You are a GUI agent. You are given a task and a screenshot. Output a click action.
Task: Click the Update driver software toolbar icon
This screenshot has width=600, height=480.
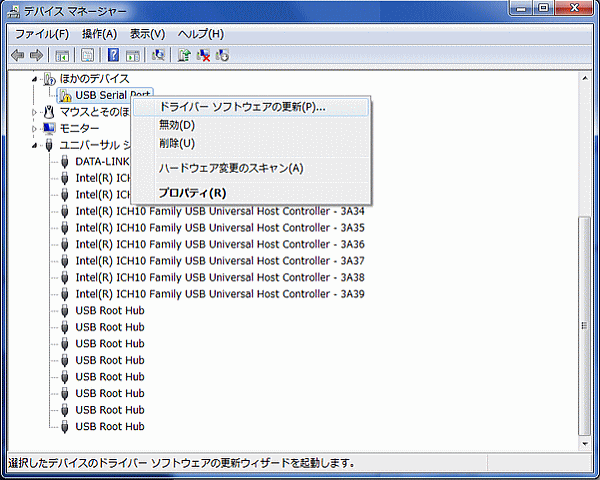point(184,56)
